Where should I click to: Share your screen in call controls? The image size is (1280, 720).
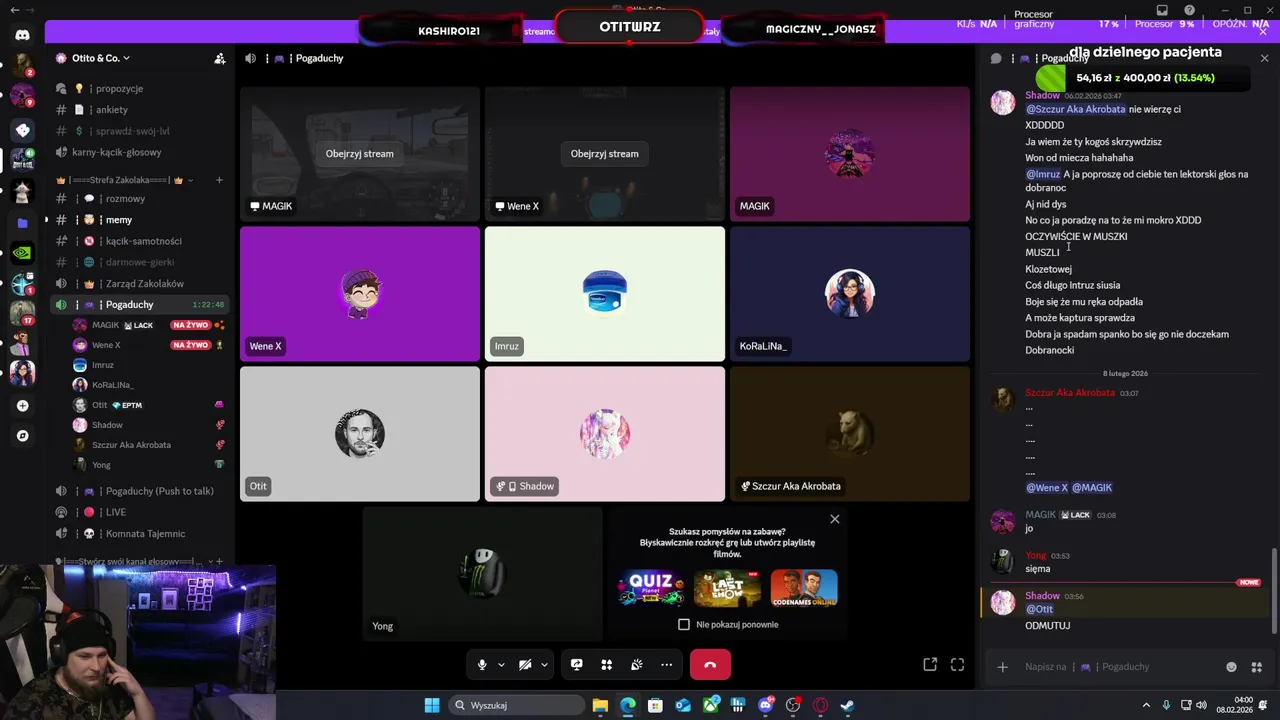[x=576, y=665]
